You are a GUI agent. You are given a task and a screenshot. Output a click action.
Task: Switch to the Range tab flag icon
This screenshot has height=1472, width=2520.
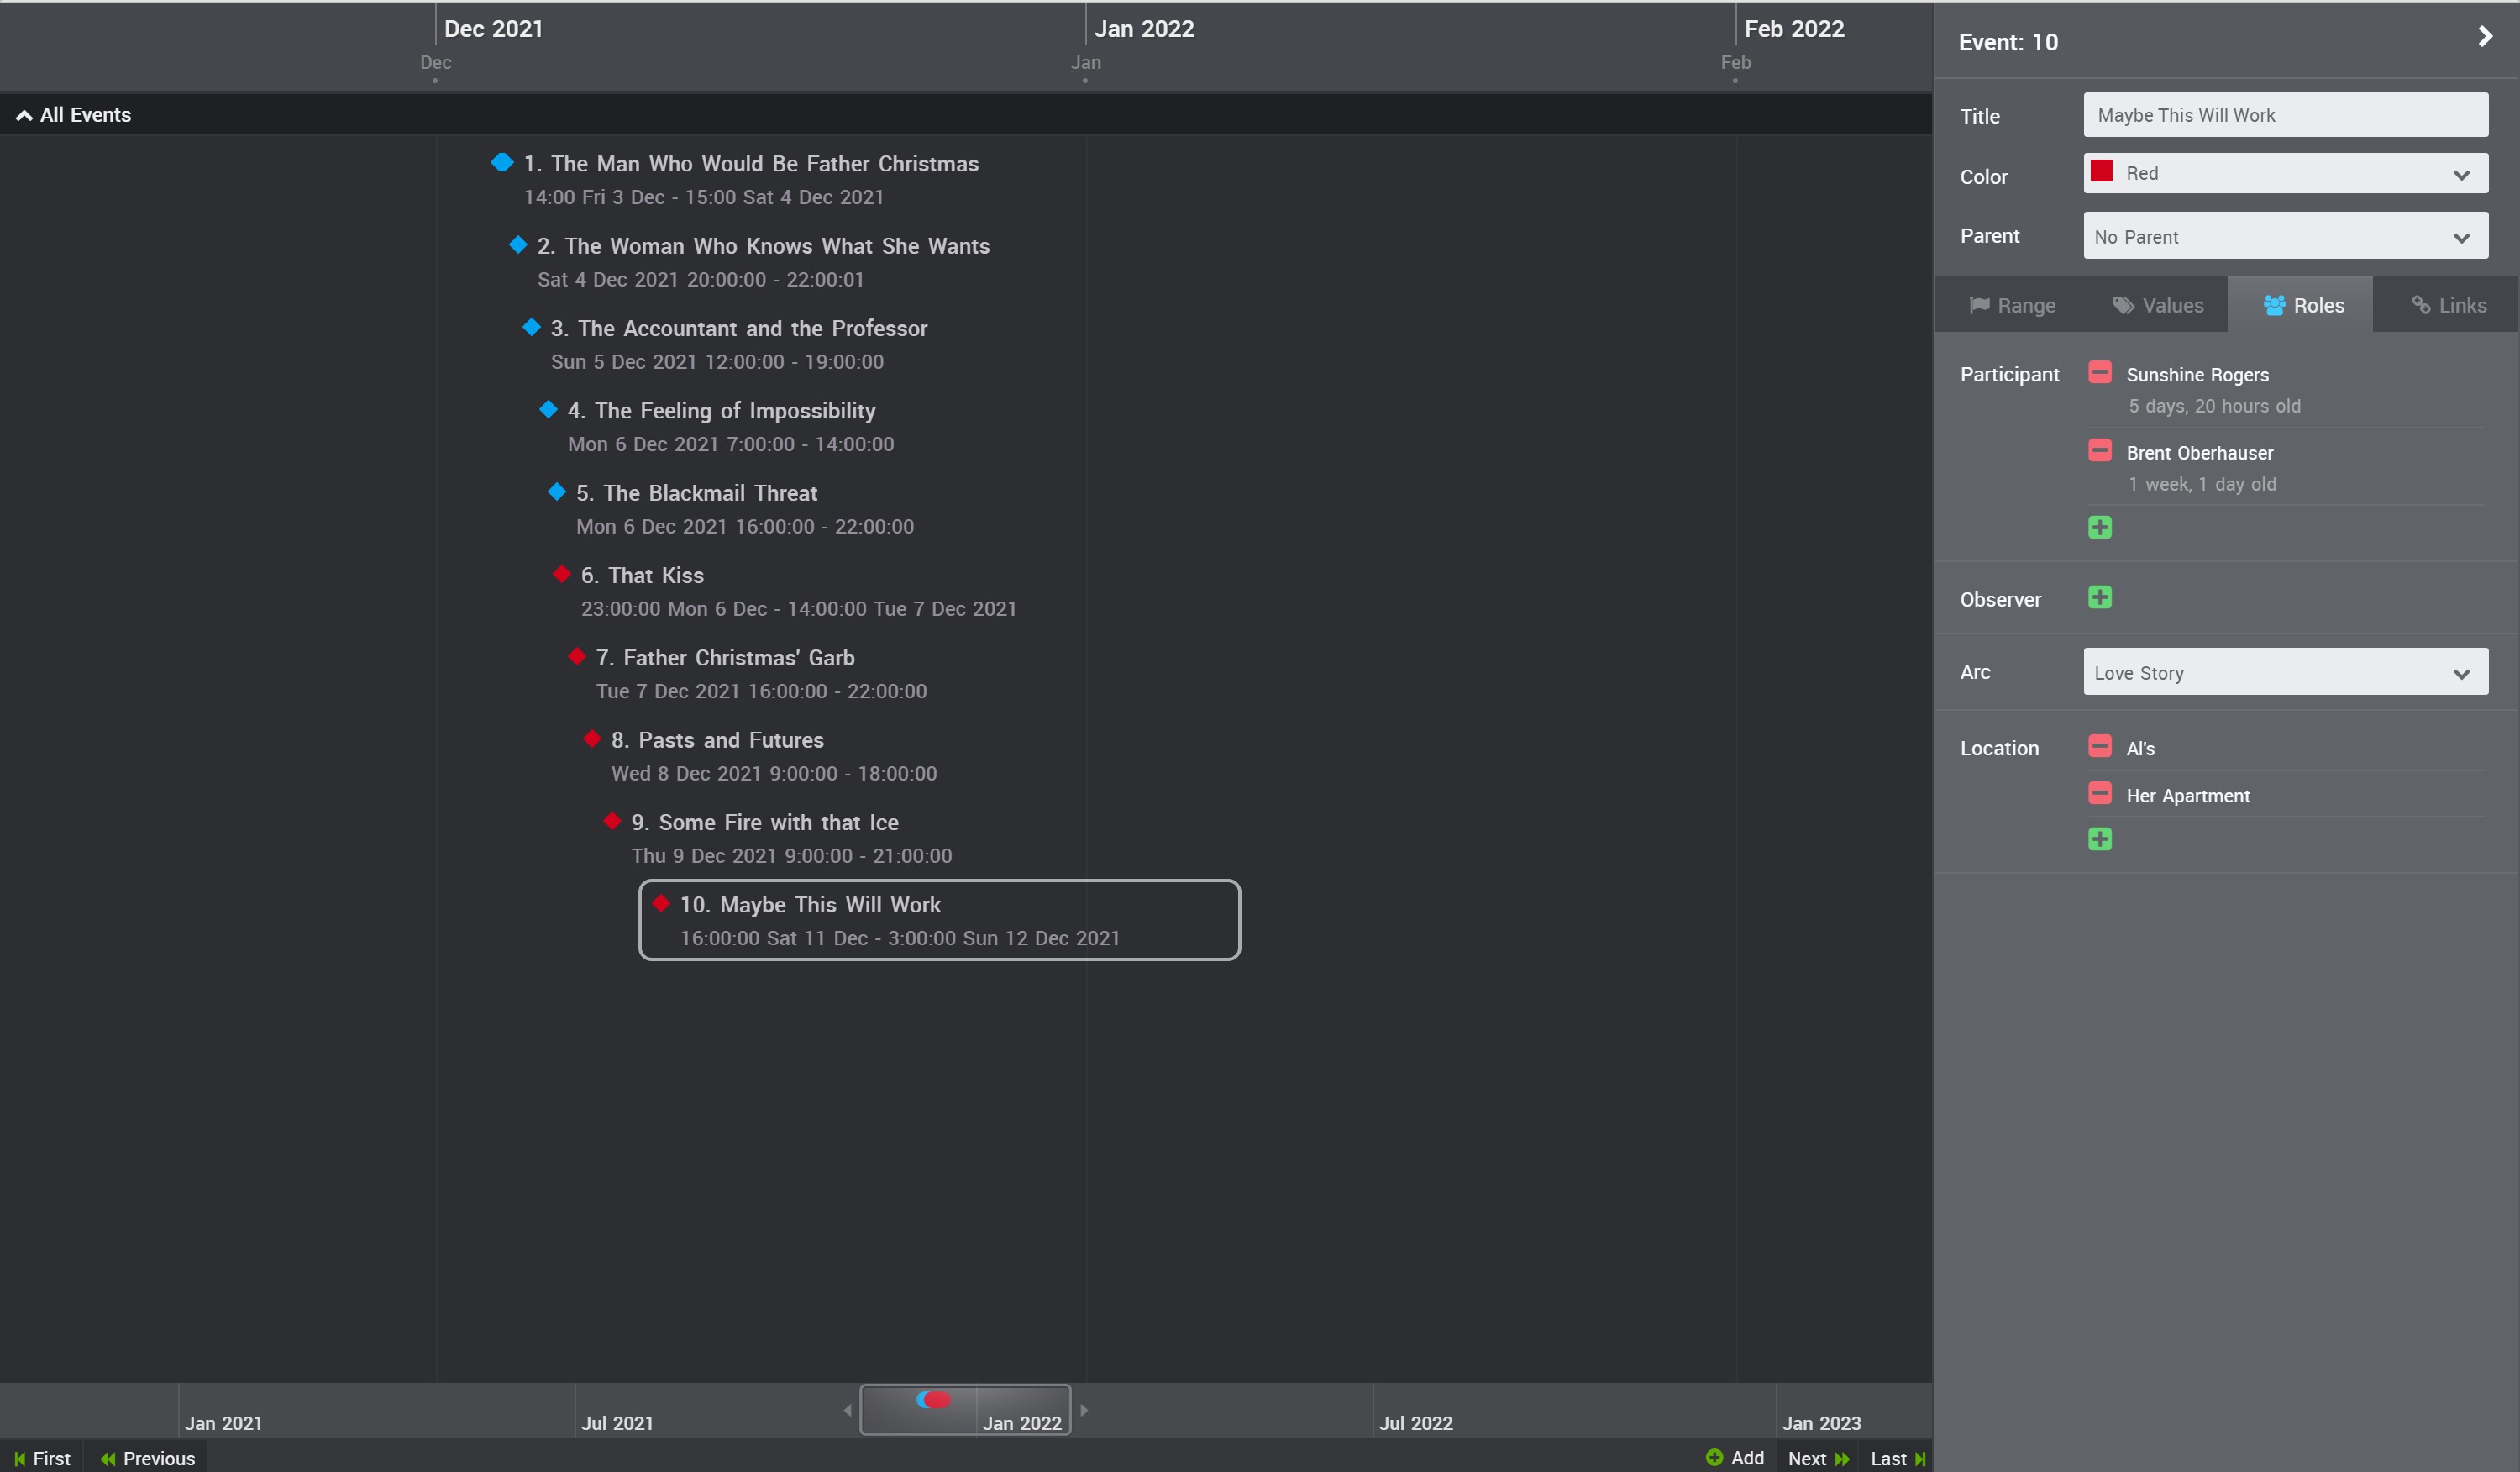1981,305
